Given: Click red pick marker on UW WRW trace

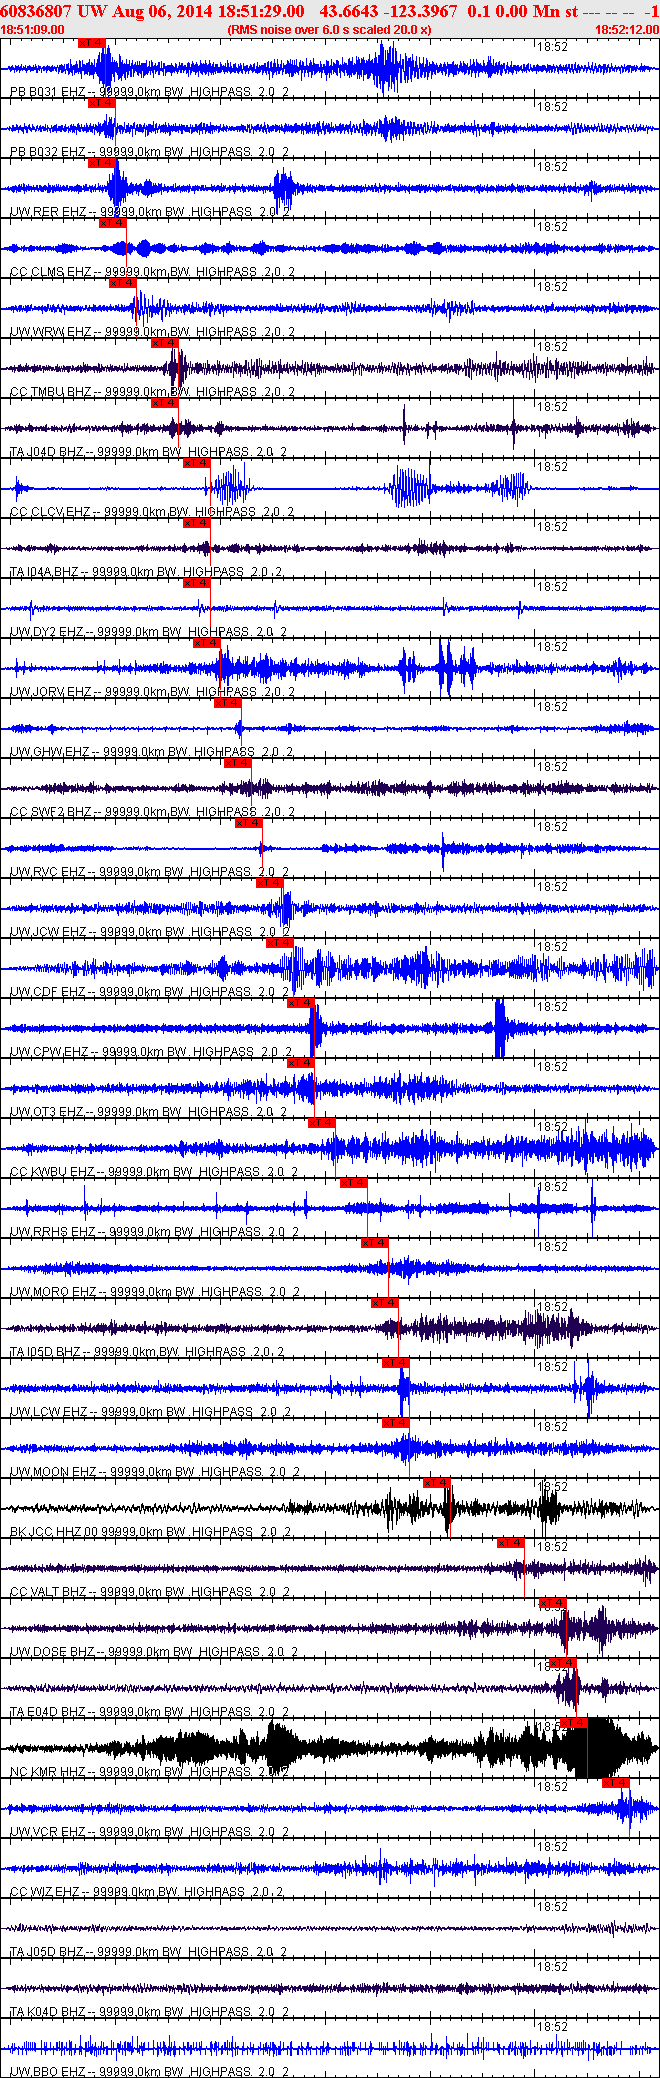Looking at the screenshot, I should [x=122, y=283].
